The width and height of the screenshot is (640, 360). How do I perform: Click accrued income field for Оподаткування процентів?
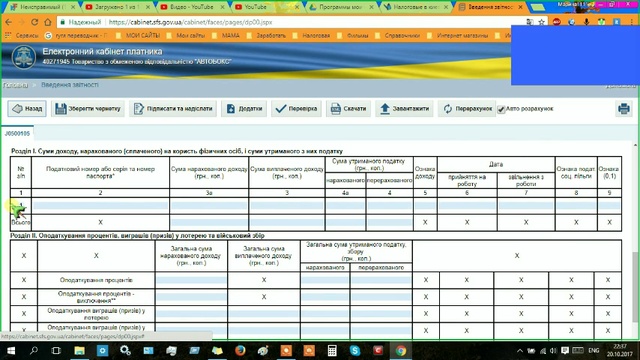point(191,280)
